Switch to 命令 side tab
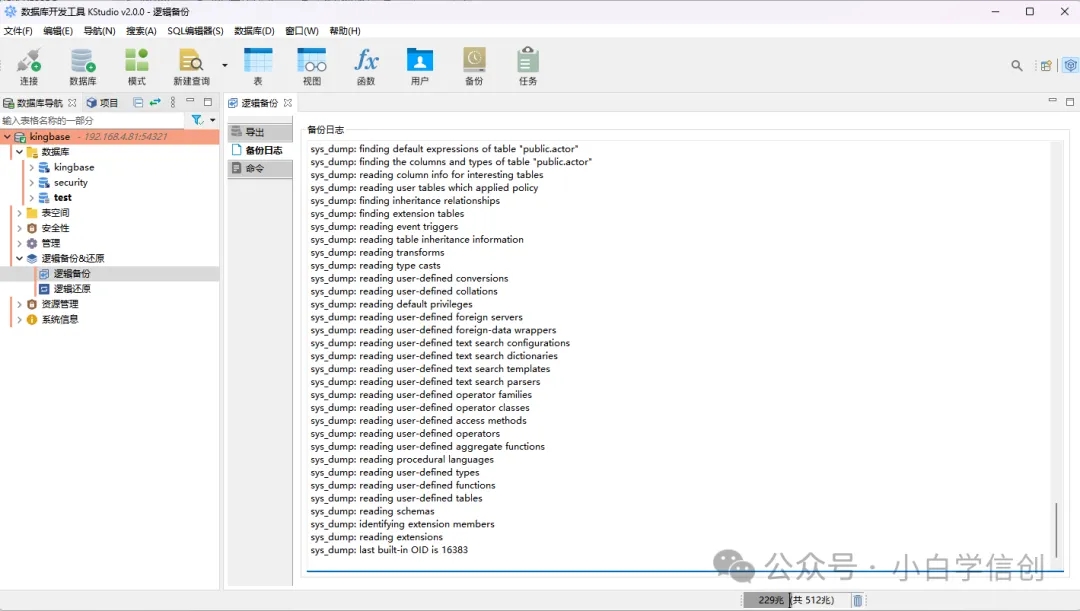This screenshot has width=1080, height=611. coord(260,168)
